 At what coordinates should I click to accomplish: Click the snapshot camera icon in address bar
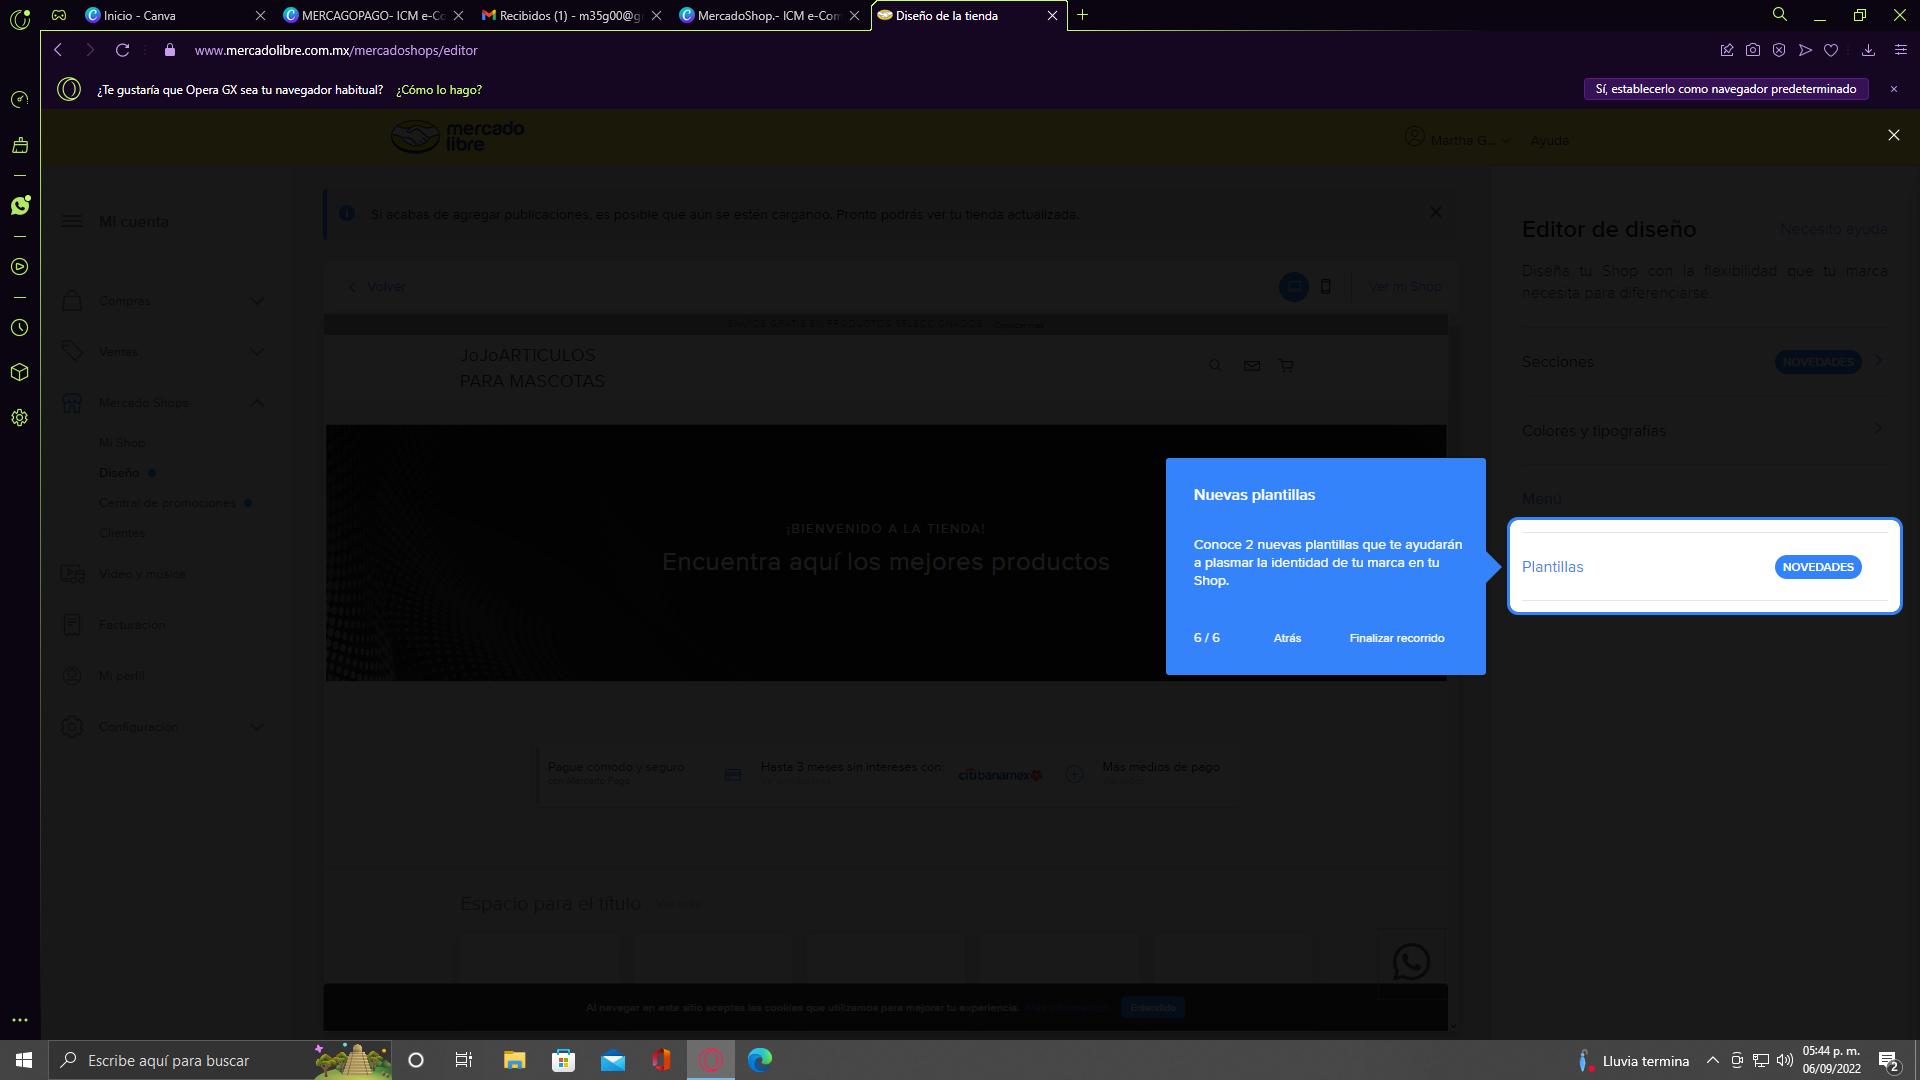pos(1753,50)
